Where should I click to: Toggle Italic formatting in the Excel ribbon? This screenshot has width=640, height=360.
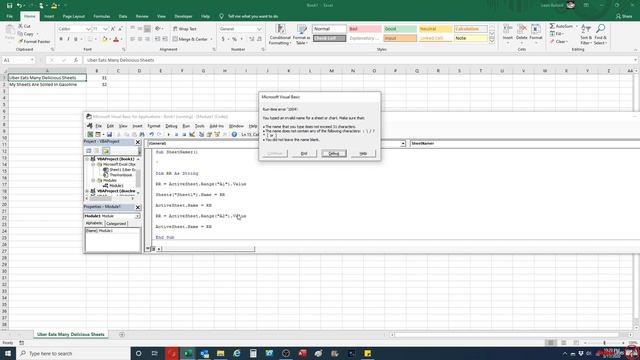click(68, 40)
